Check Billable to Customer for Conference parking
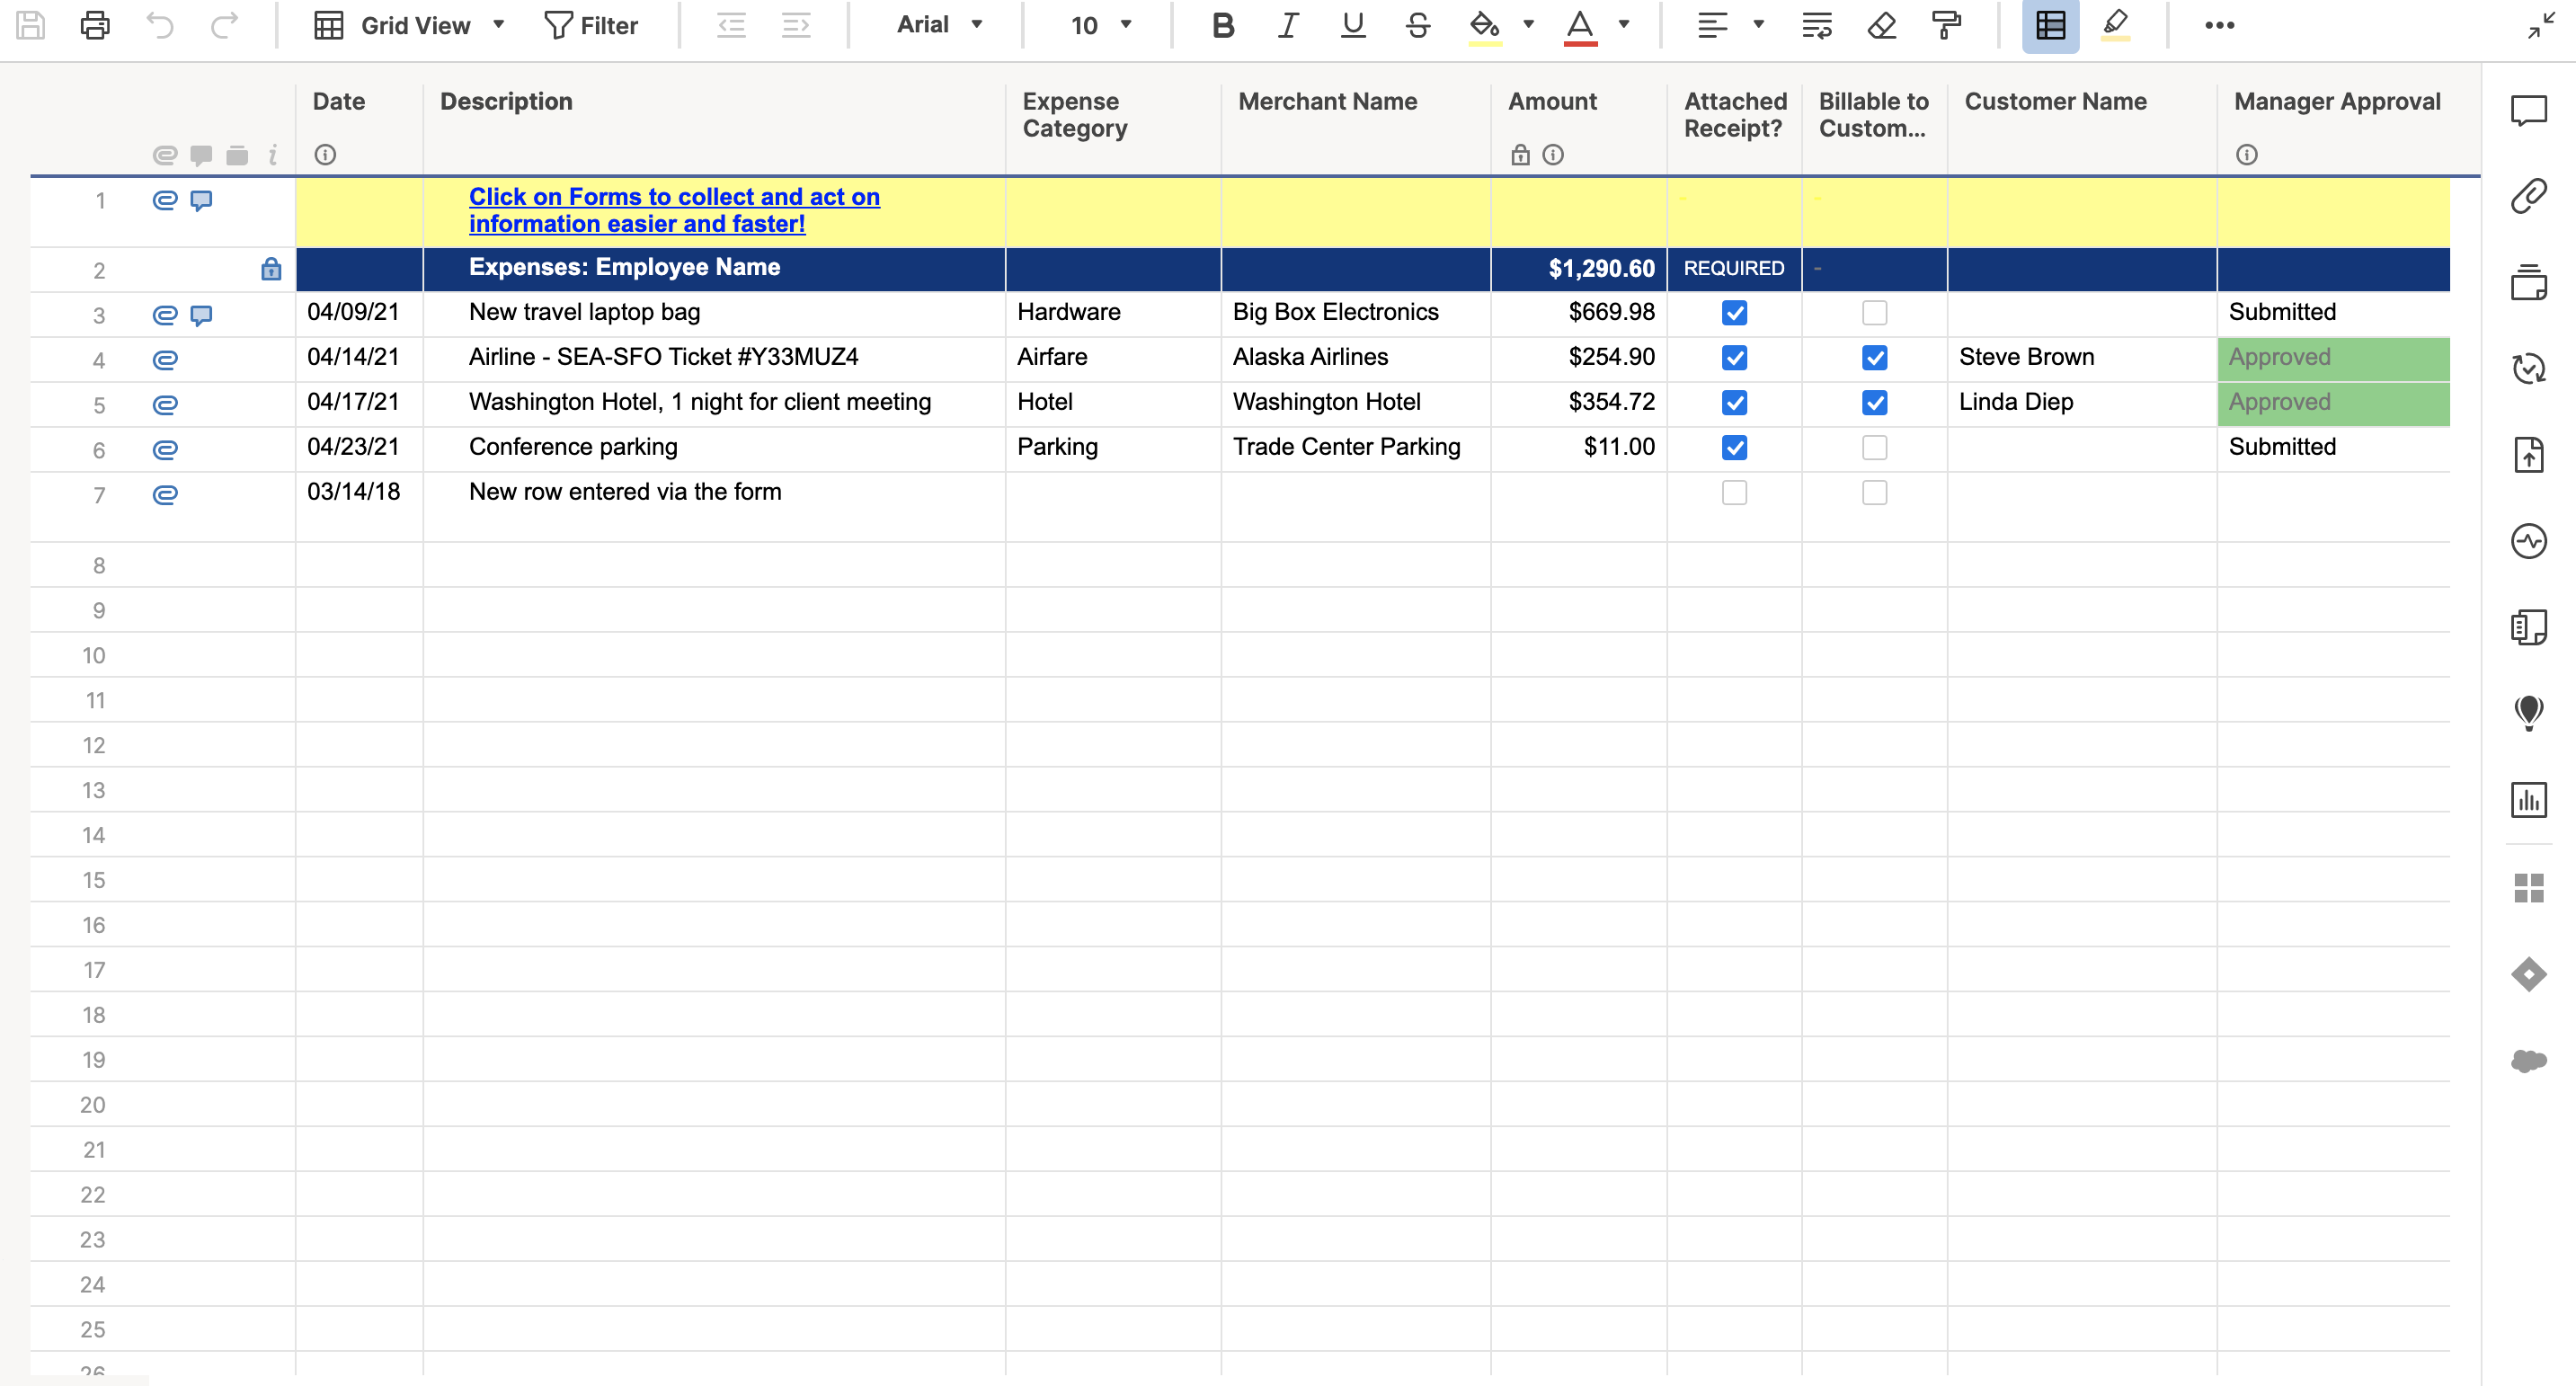Screen dimensions: 2576x1386 tap(1874, 448)
